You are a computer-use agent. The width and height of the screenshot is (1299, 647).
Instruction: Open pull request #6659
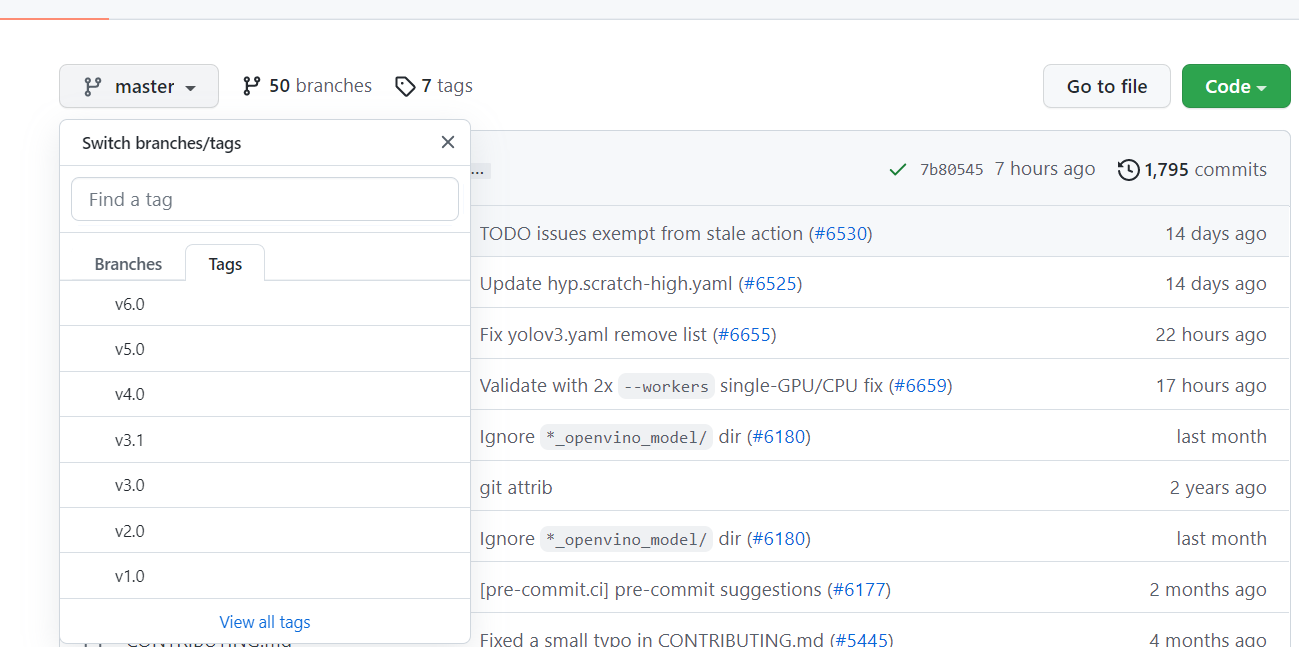(x=920, y=386)
